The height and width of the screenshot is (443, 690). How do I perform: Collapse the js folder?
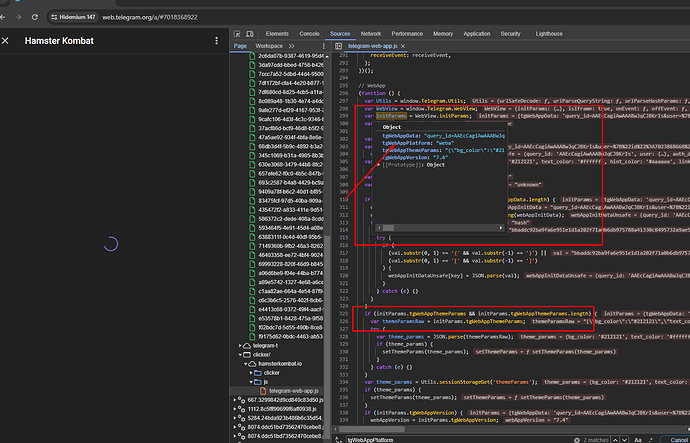point(251,382)
